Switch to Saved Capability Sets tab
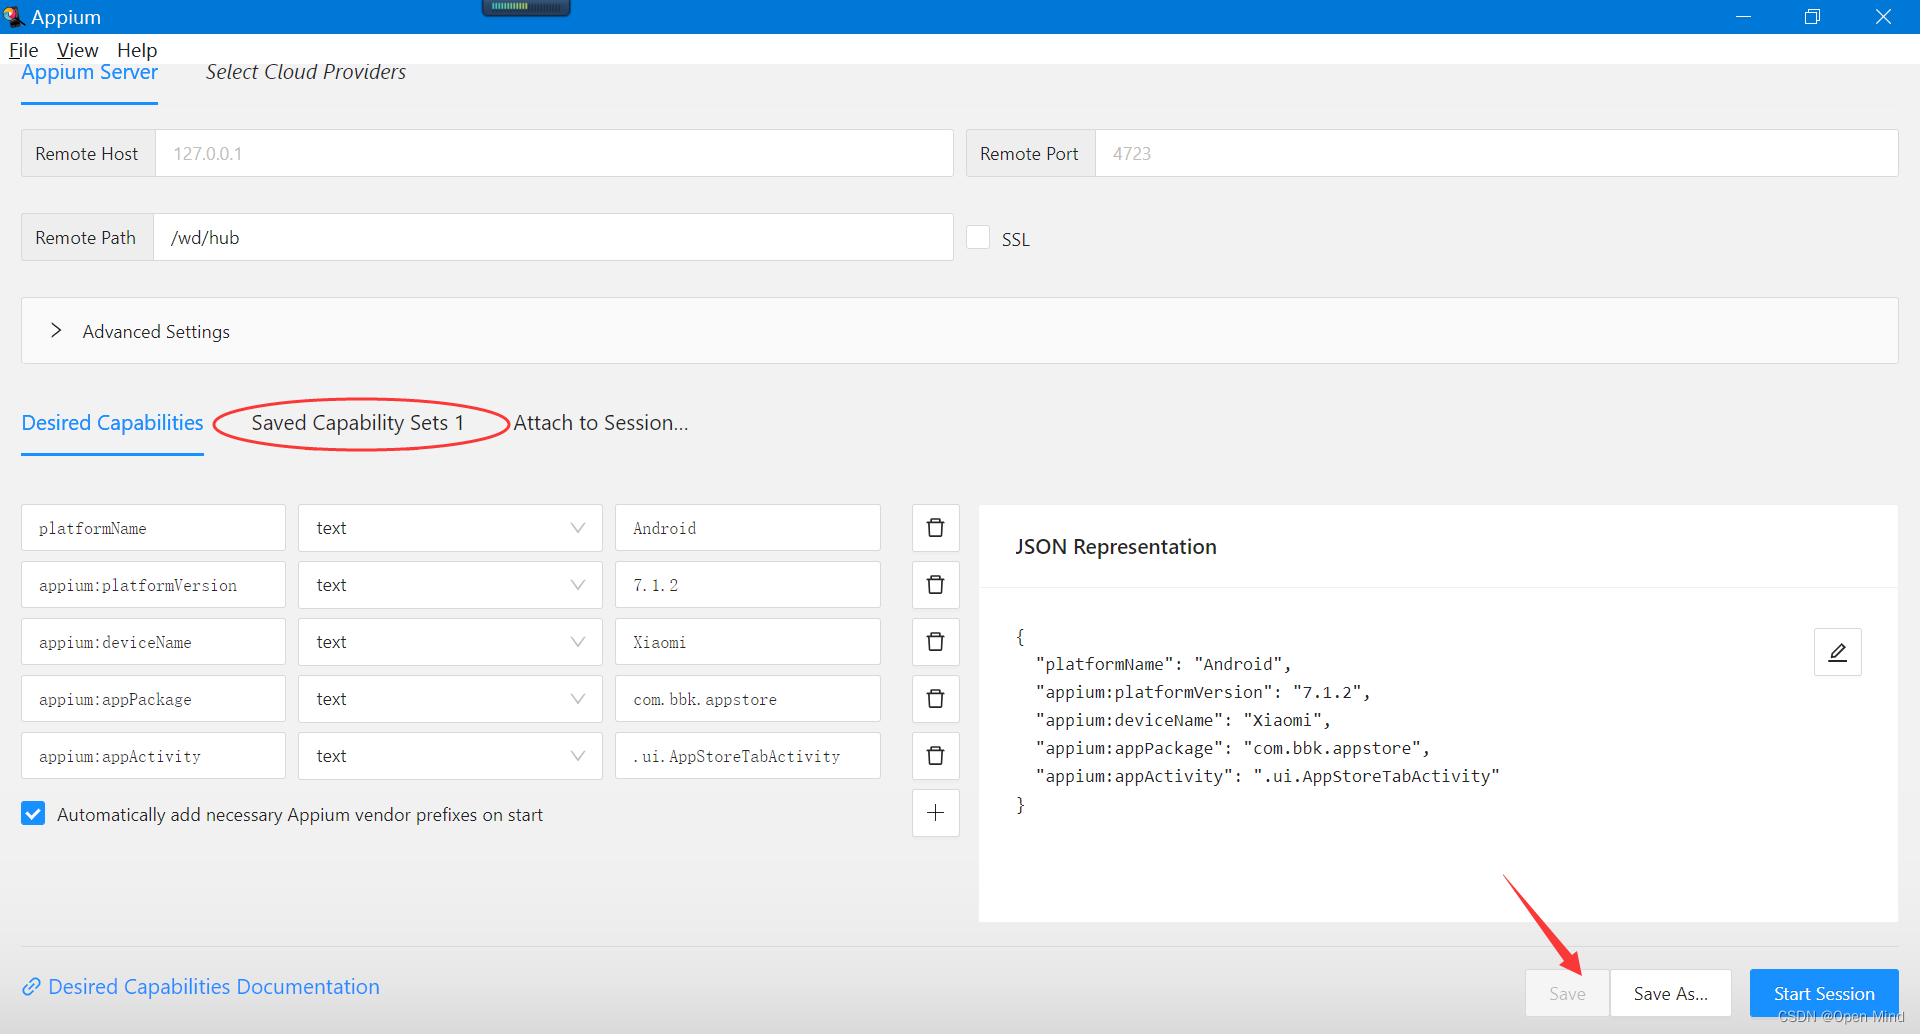The width and height of the screenshot is (1920, 1034). click(x=357, y=423)
